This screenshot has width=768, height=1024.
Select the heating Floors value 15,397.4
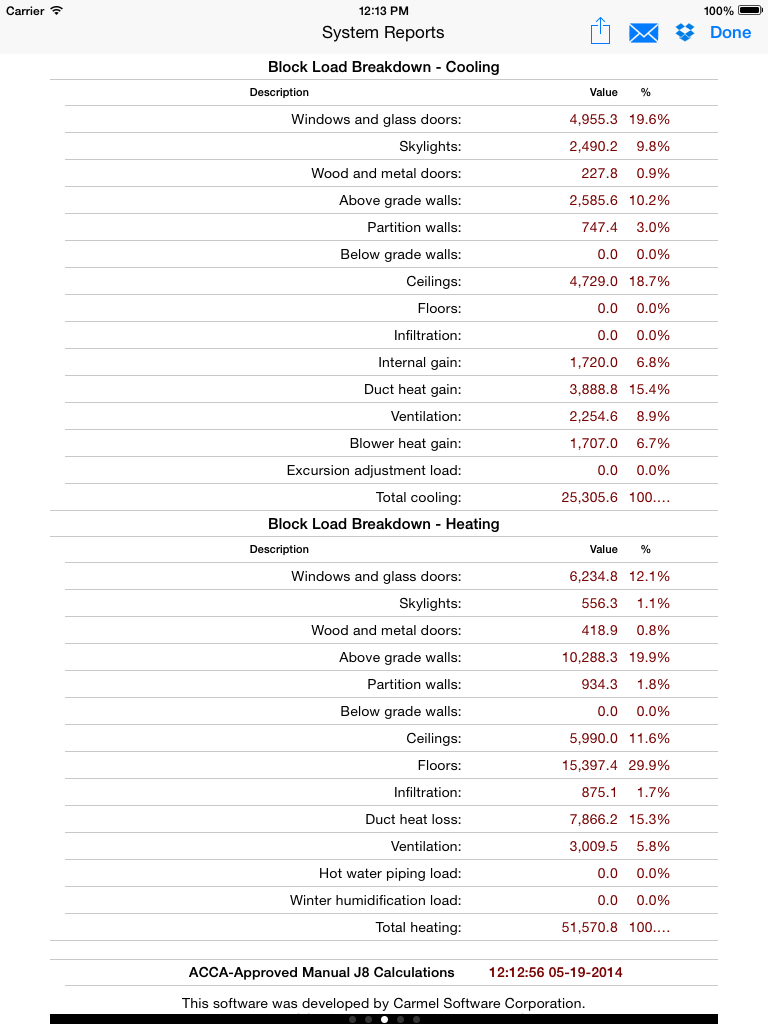pos(589,765)
